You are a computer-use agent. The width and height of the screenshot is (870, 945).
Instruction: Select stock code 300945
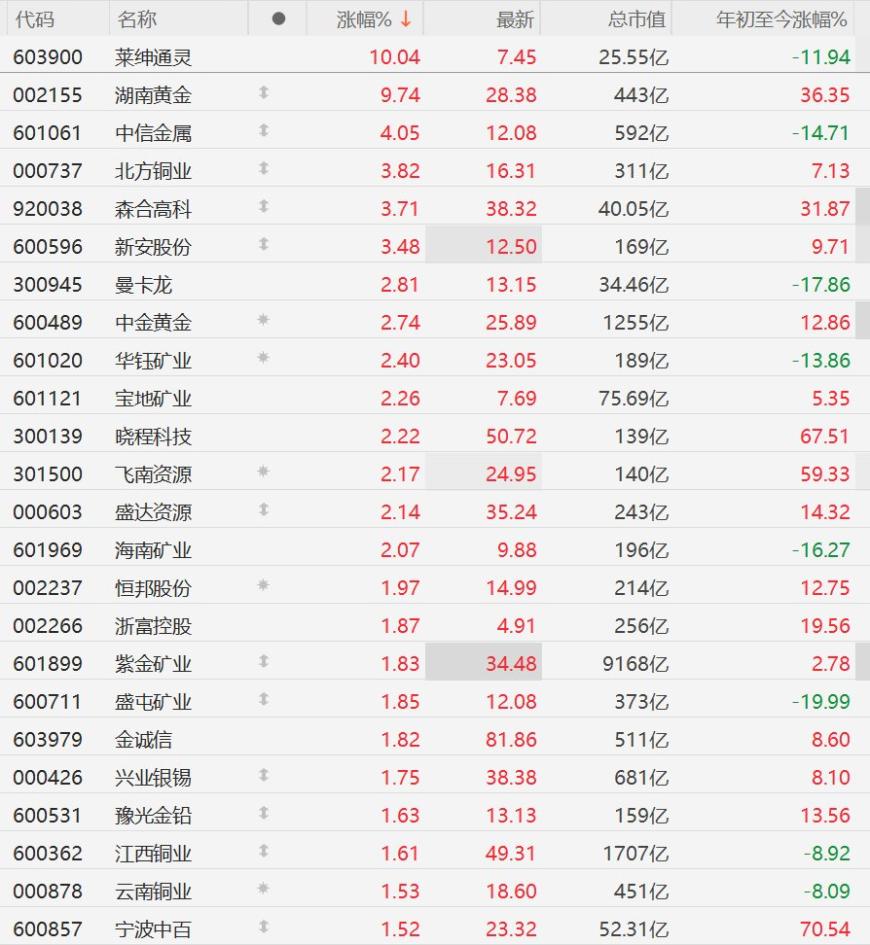coord(48,285)
